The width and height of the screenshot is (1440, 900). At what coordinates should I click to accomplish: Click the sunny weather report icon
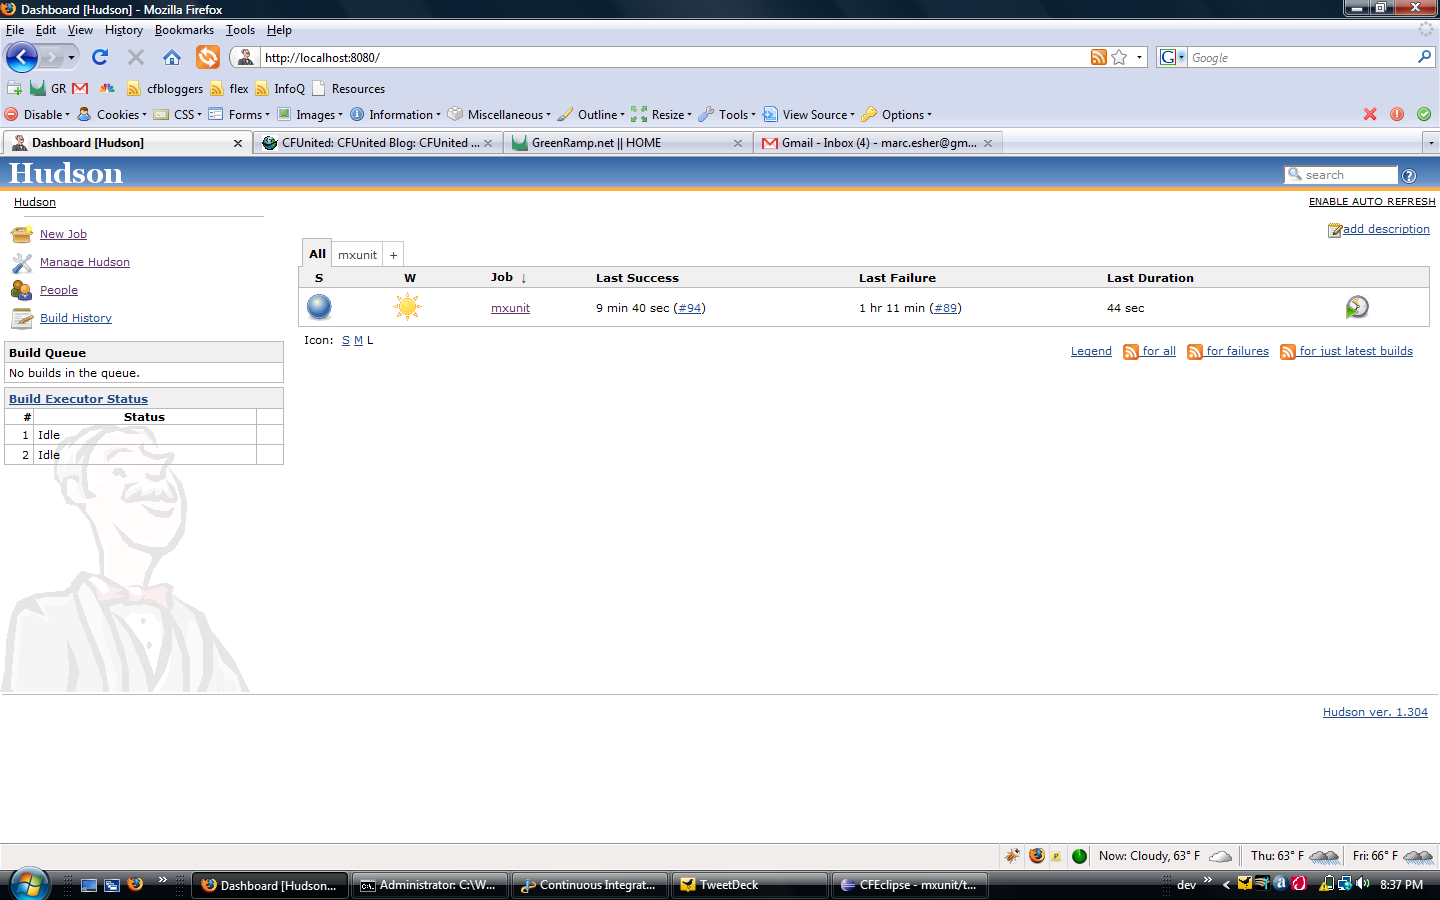(x=407, y=307)
